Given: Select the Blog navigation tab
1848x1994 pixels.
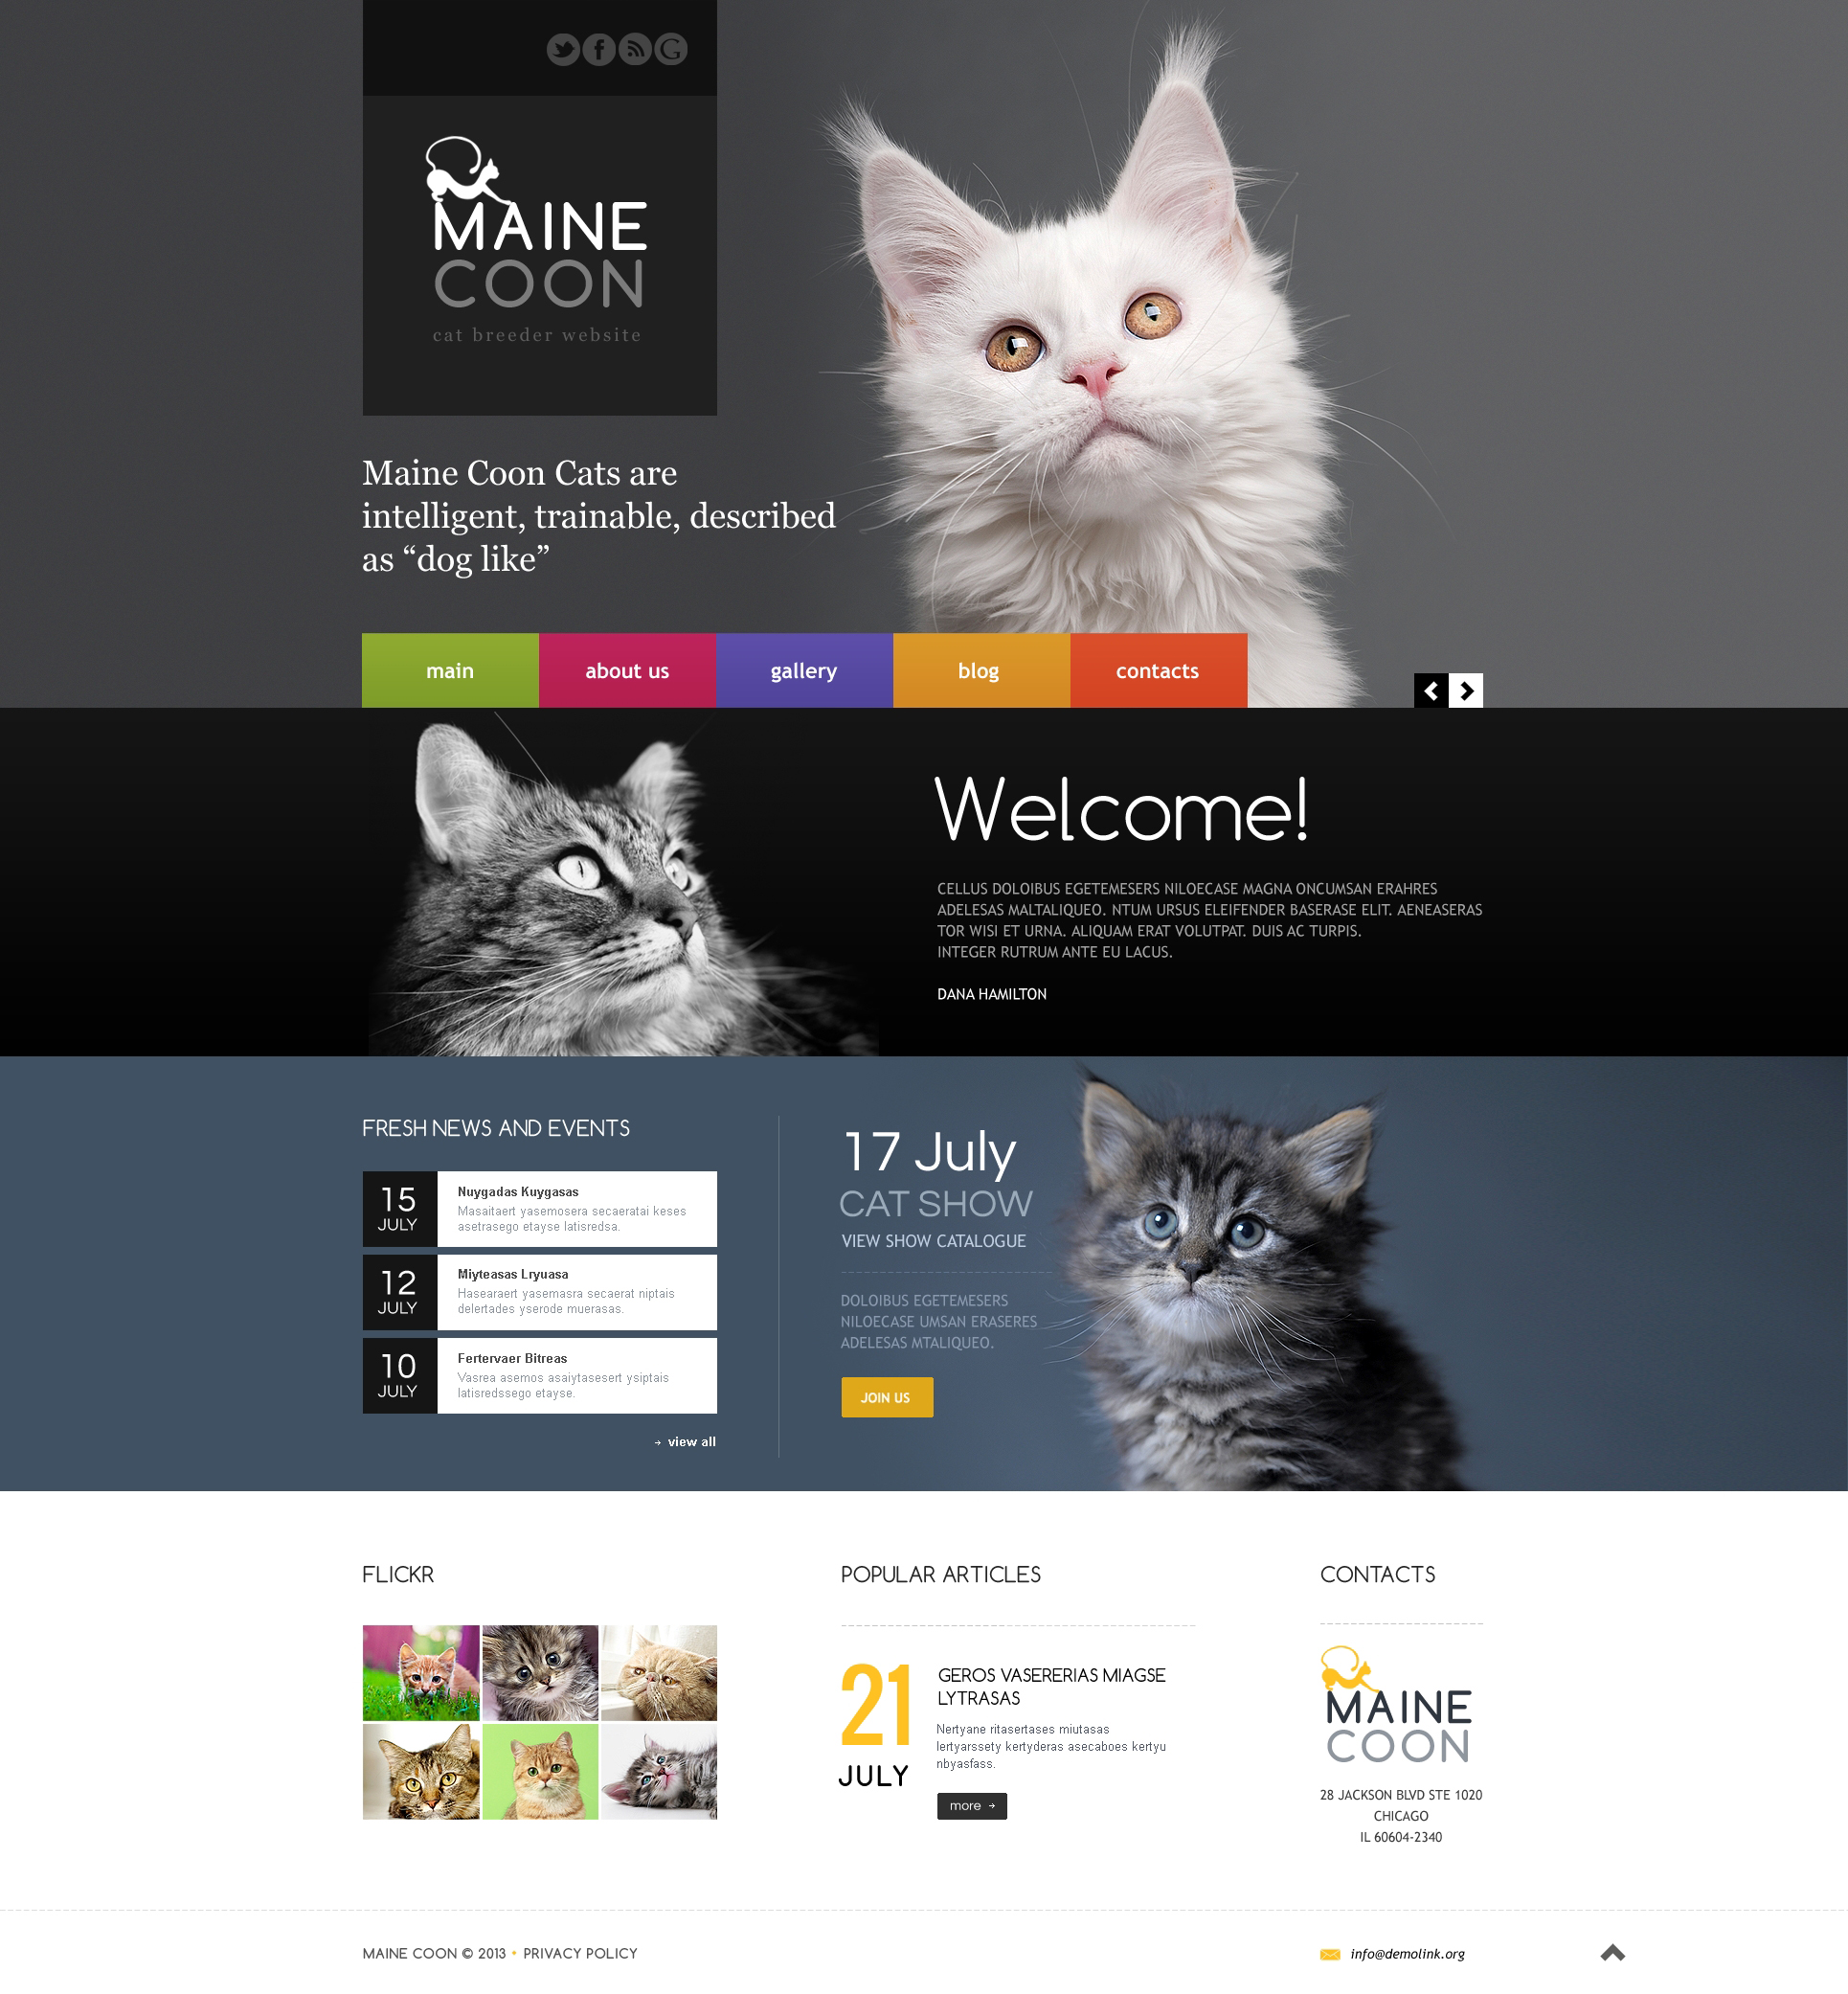Looking at the screenshot, I should 978,670.
